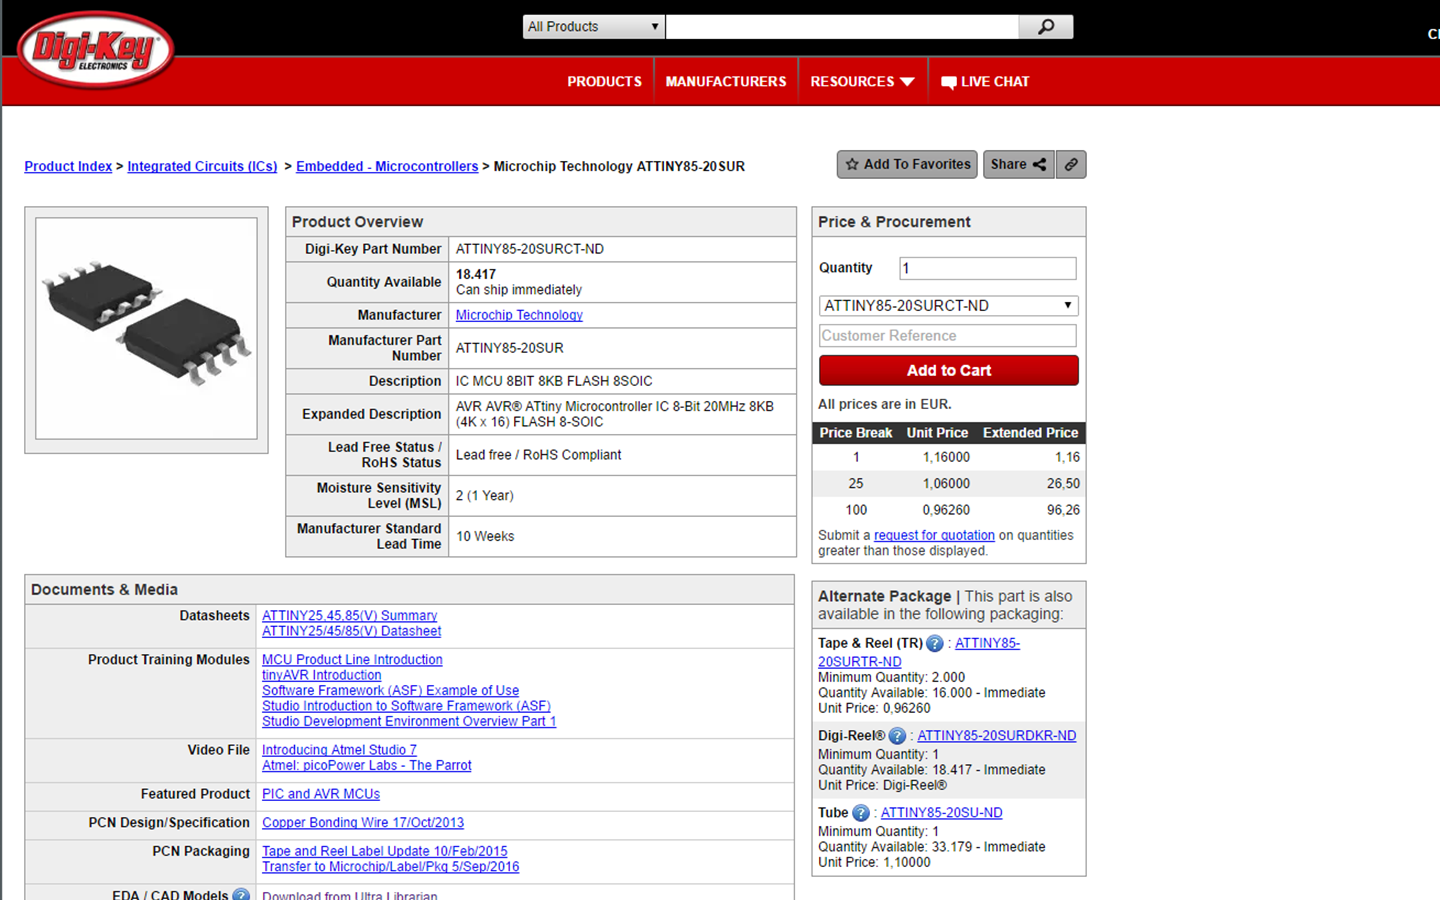Select extended price 96,26

pyautogui.click(x=1063, y=510)
